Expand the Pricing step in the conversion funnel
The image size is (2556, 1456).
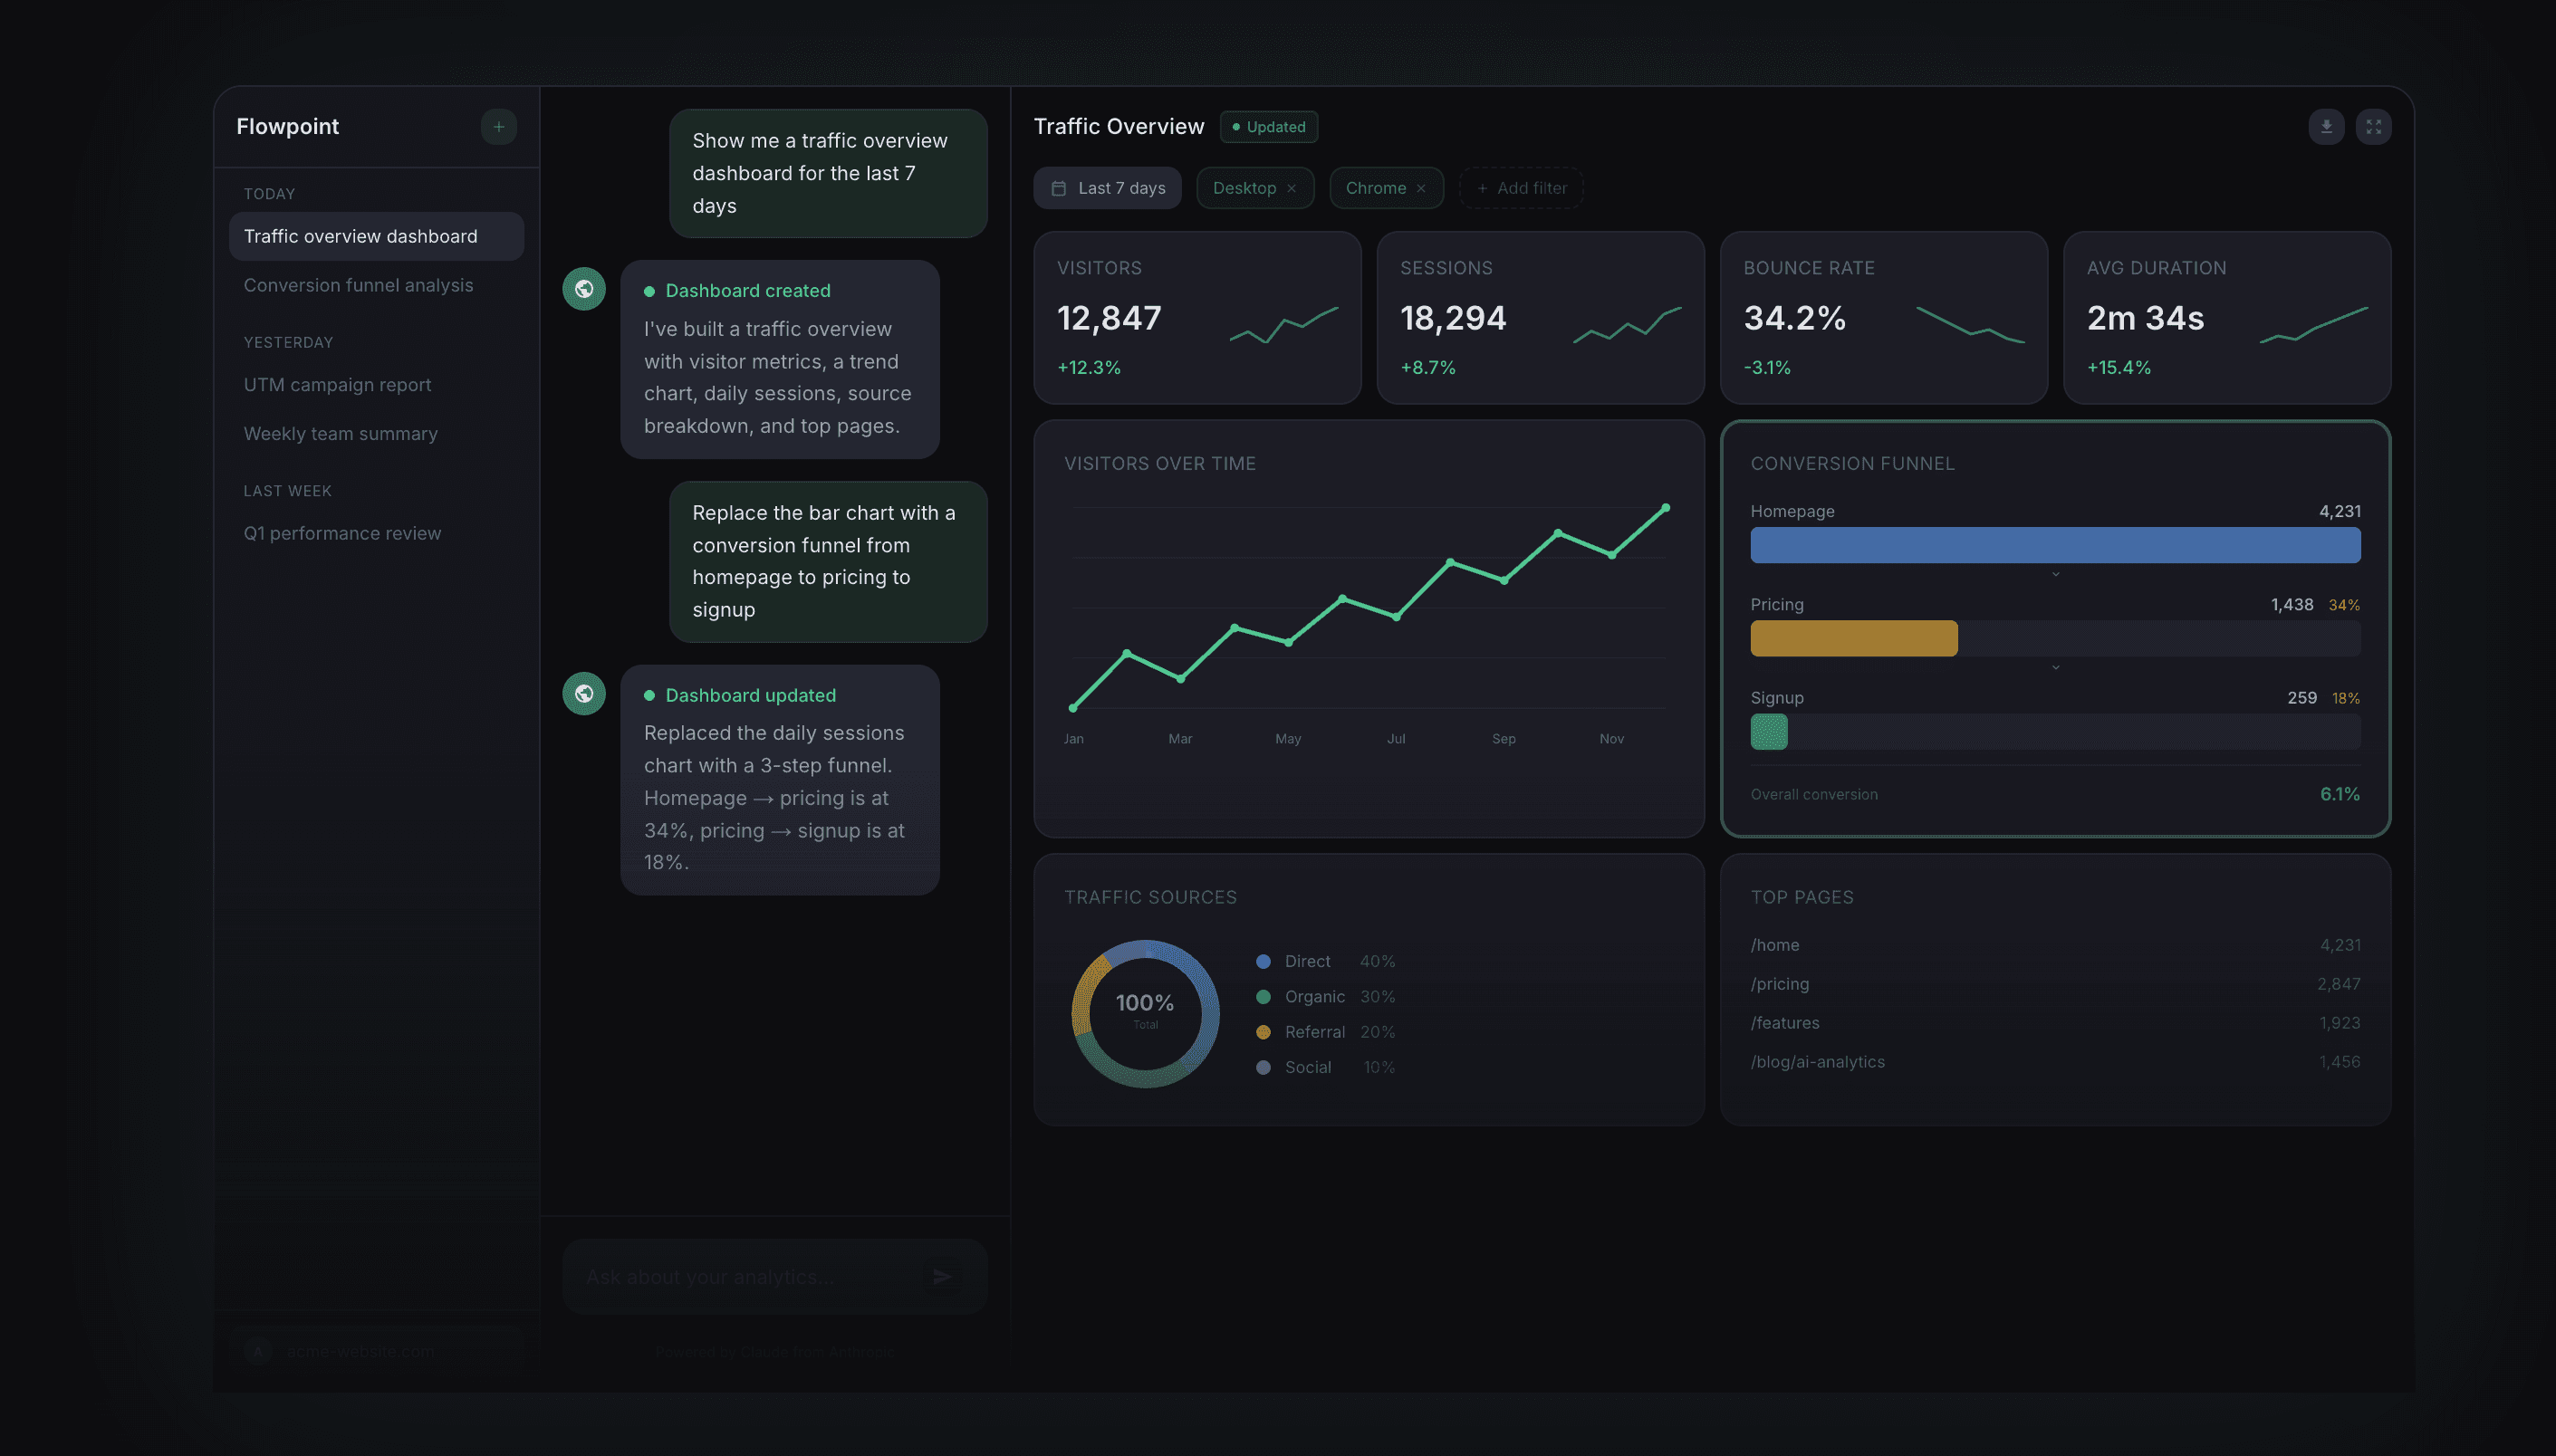(2055, 667)
